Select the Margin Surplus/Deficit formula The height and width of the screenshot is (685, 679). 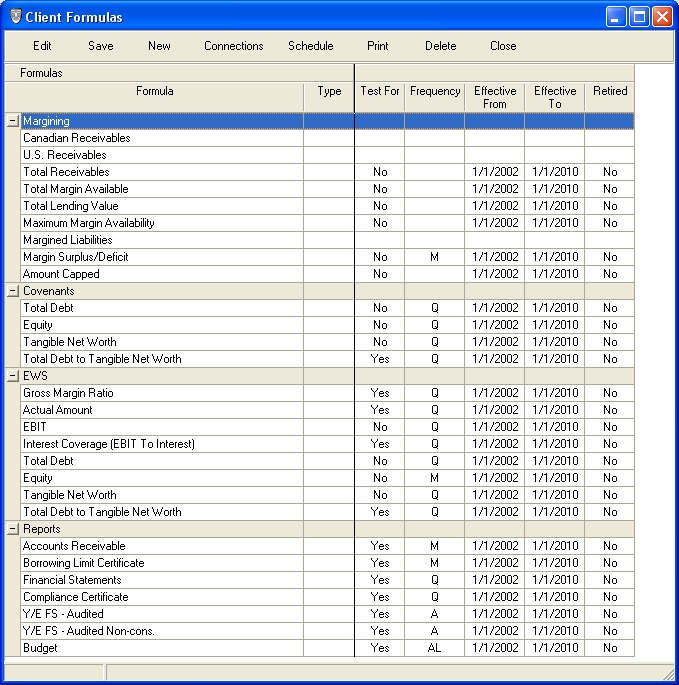[162, 257]
